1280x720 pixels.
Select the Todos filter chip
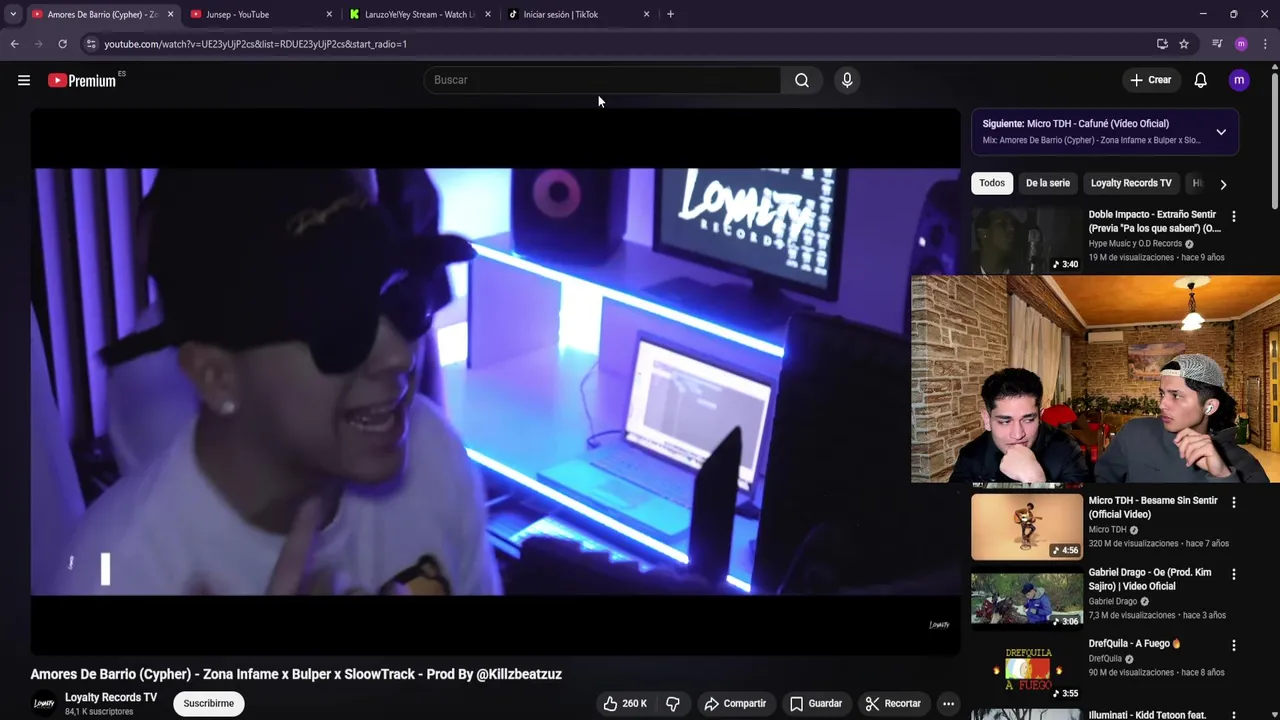tap(992, 183)
